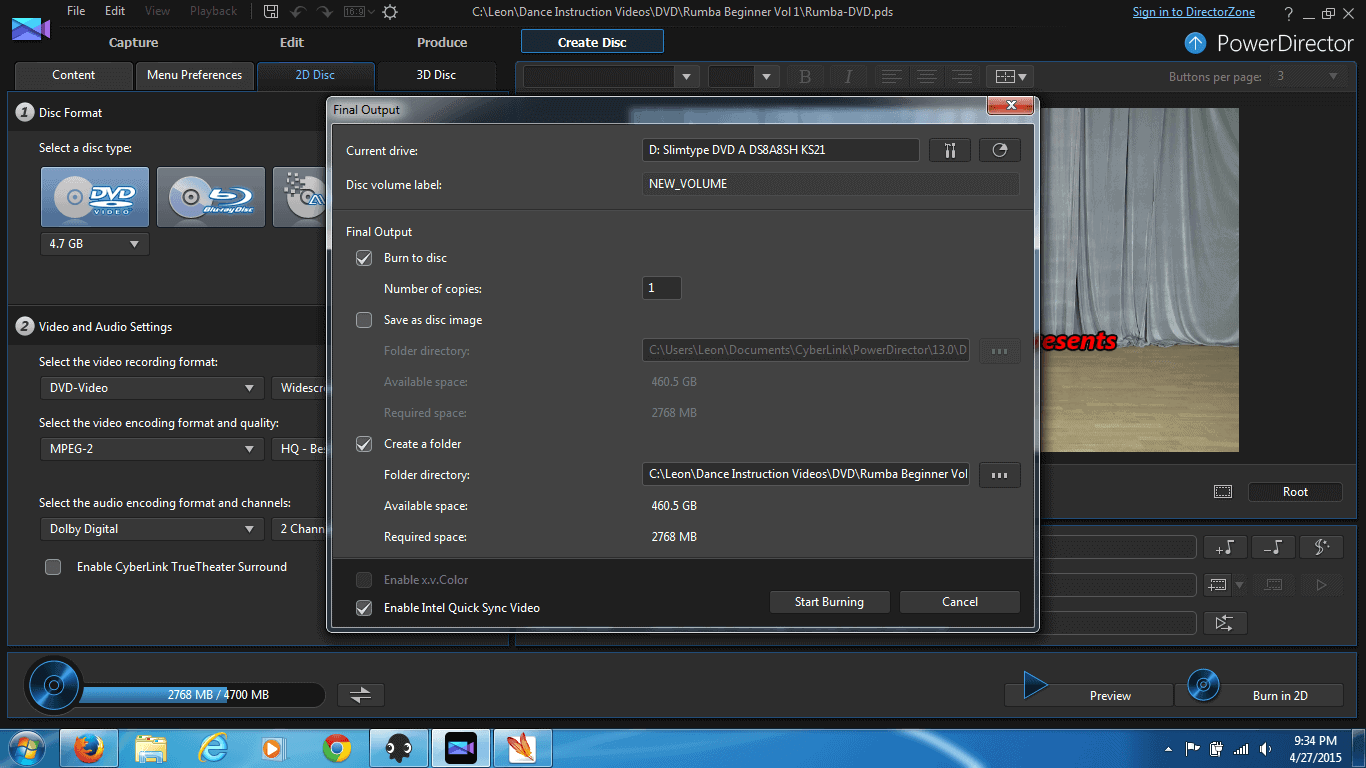The width and height of the screenshot is (1366, 768).
Task: Open the MPEG-2 encoding format dropdown
Action: click(x=152, y=450)
